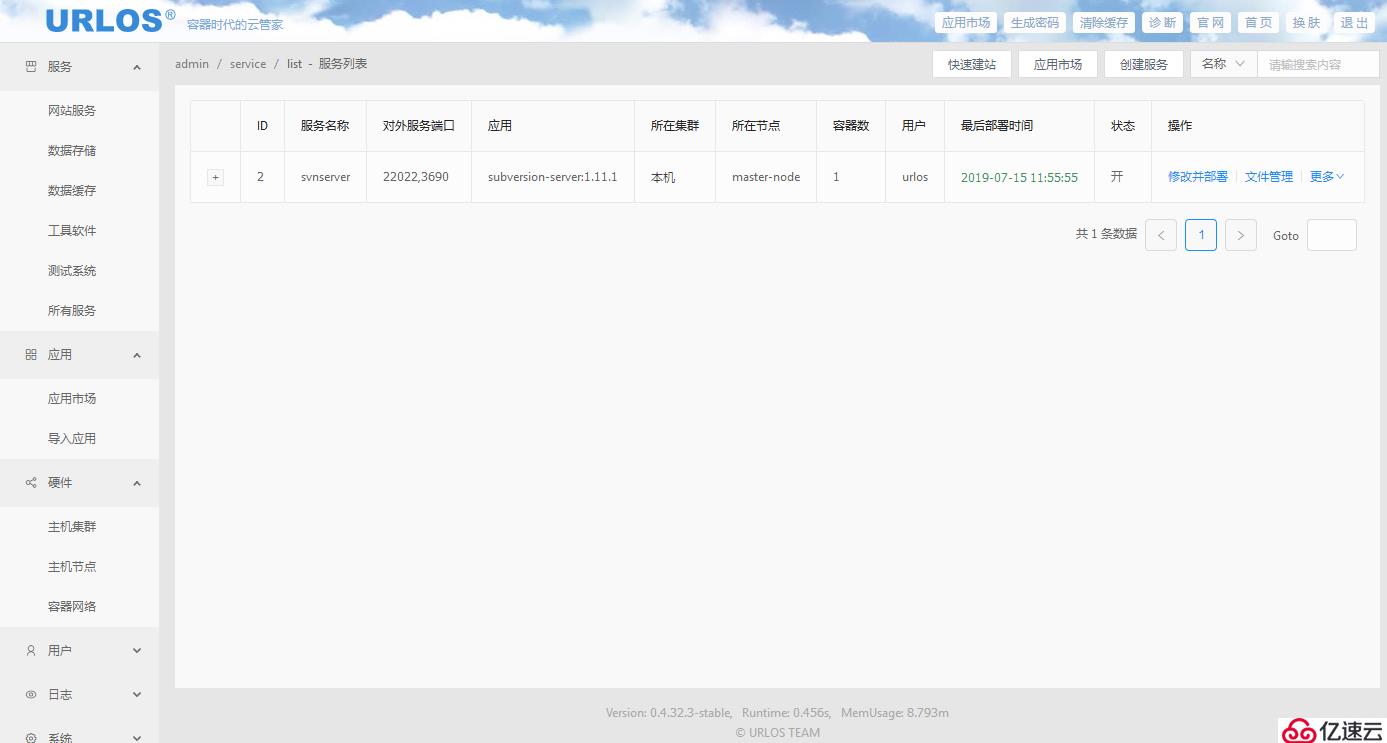
Task: Open 应用市场 in the sidebar
Action: tap(72, 399)
